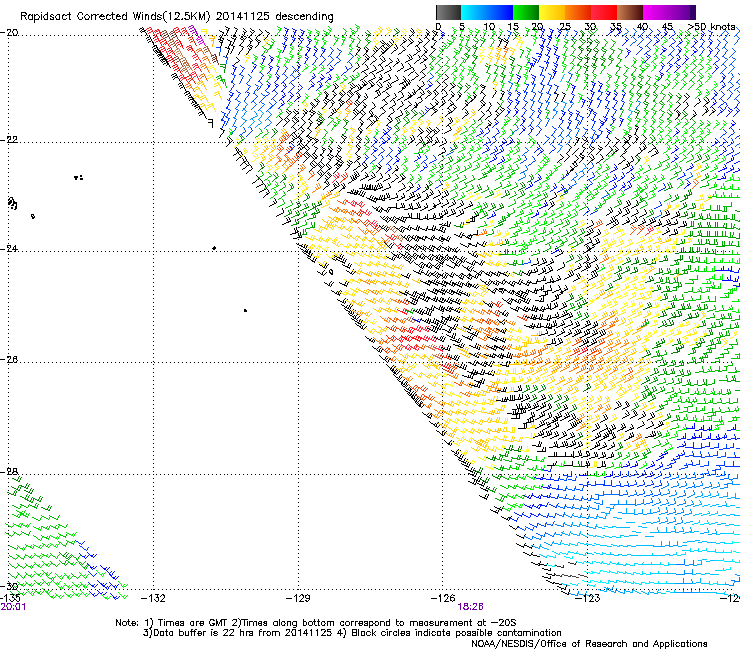Screen dimensions: 740x650
Task: Click the '-24' latitude axis label
Action: pyautogui.click(x=9, y=248)
